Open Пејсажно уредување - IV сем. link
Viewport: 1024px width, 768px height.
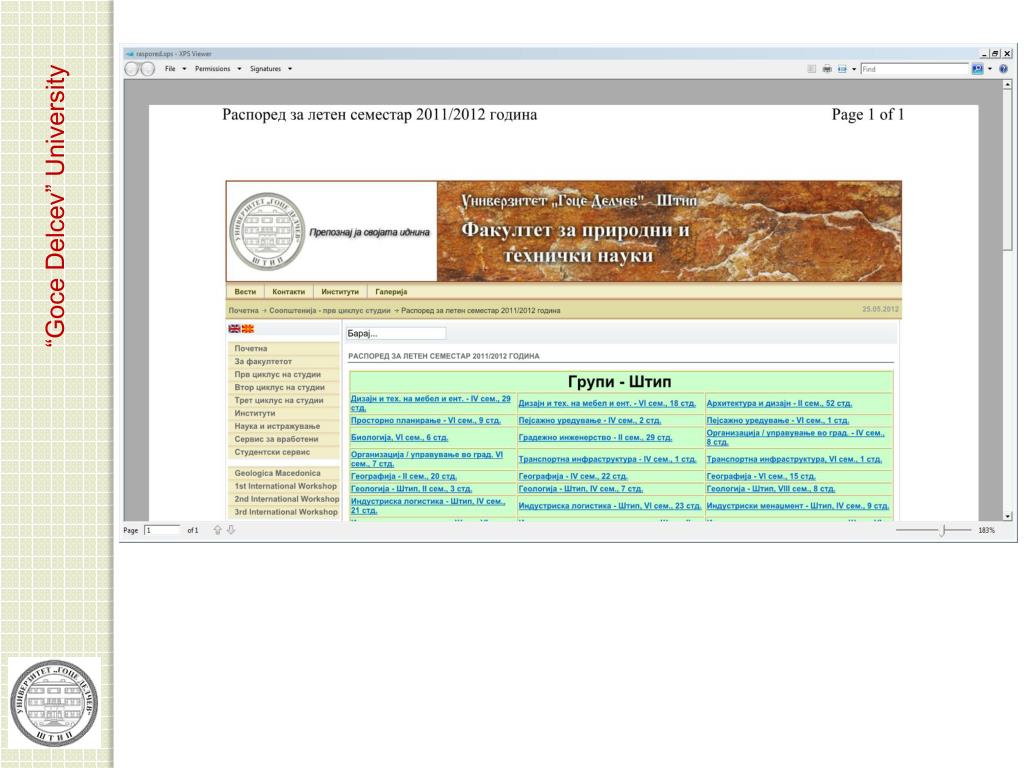point(590,421)
